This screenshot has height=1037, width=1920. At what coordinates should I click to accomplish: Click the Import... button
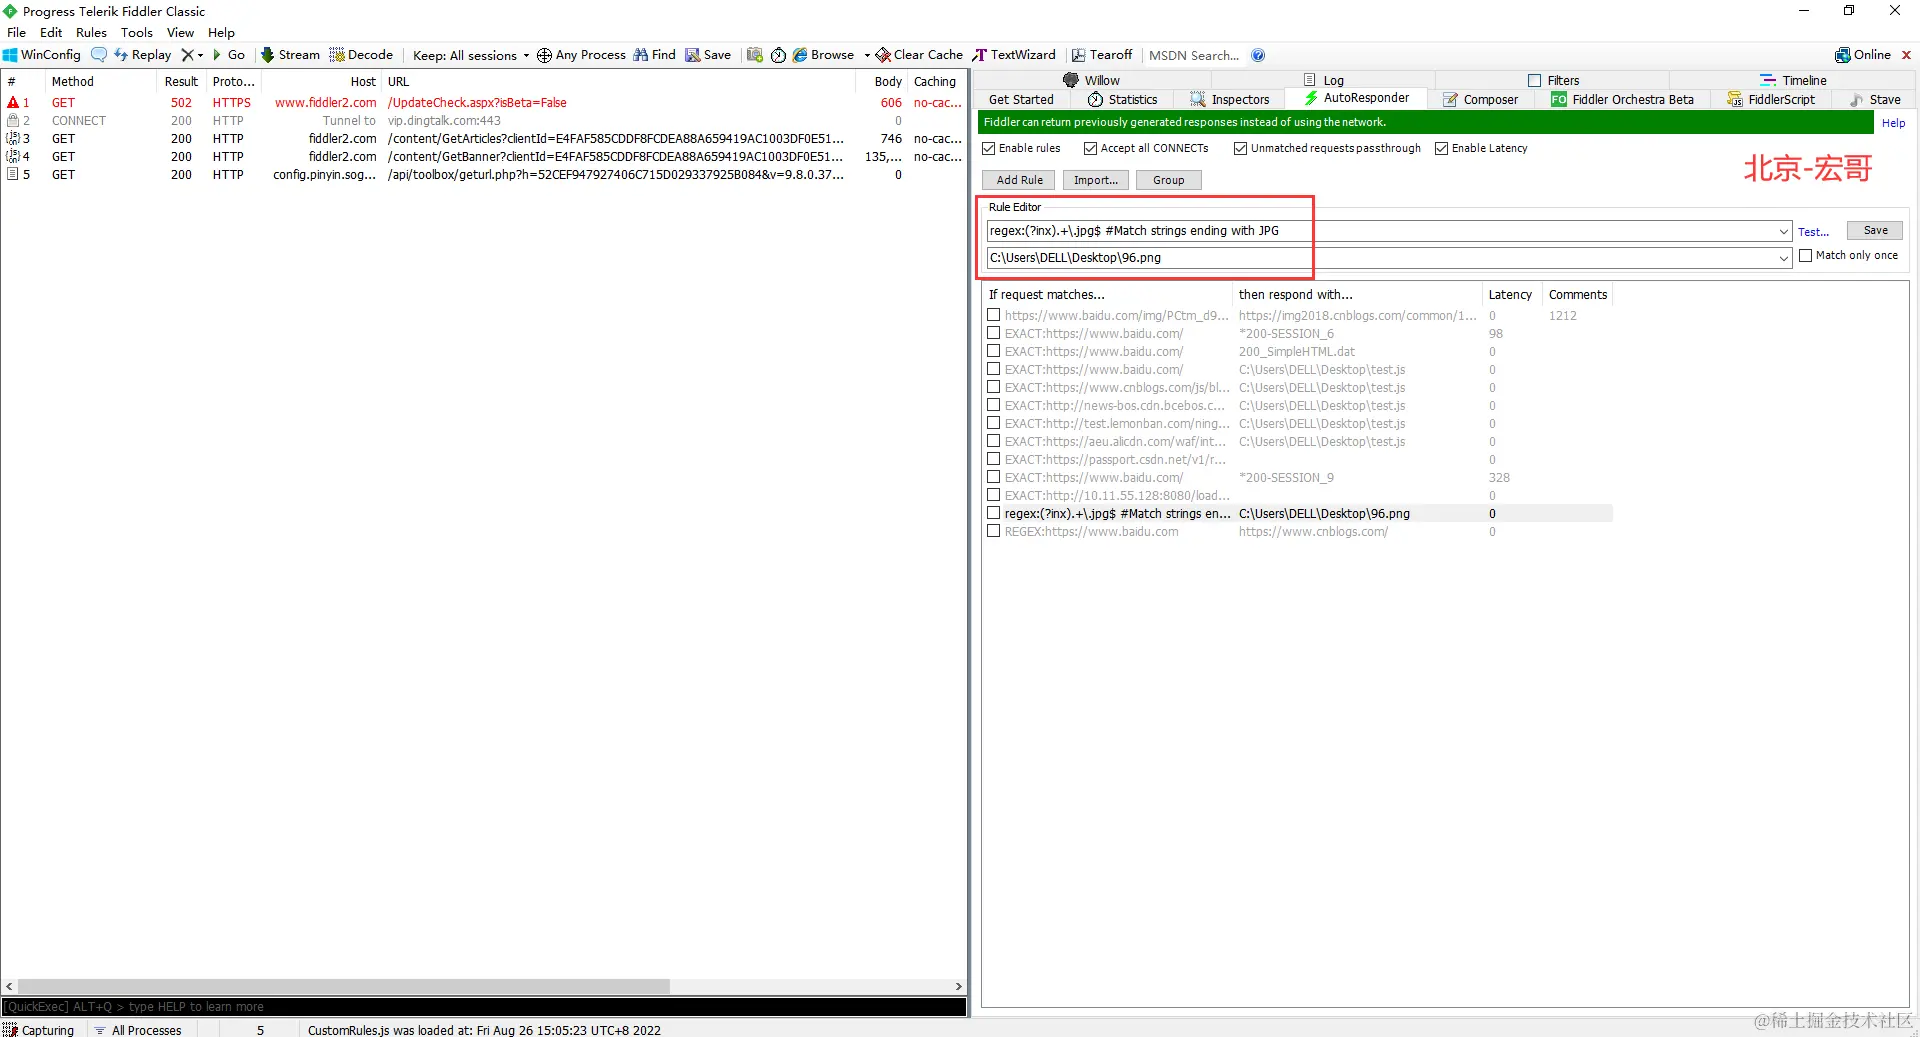[1096, 180]
